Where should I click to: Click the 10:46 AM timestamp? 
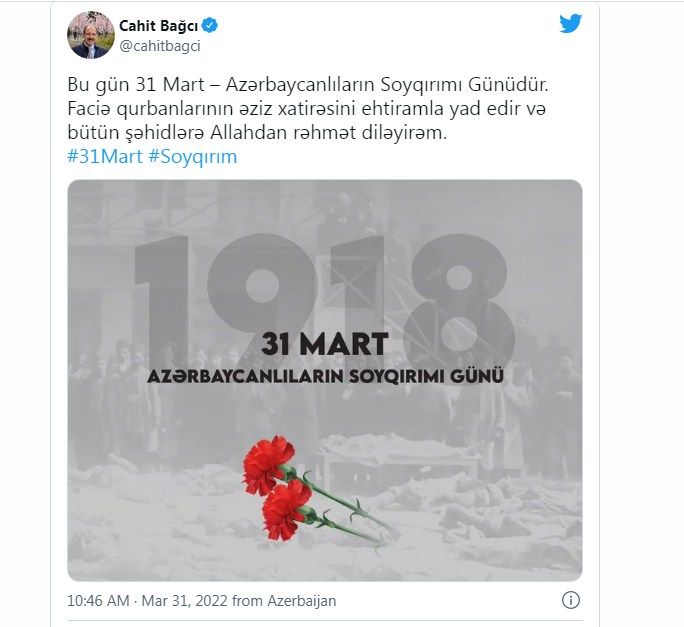98,601
